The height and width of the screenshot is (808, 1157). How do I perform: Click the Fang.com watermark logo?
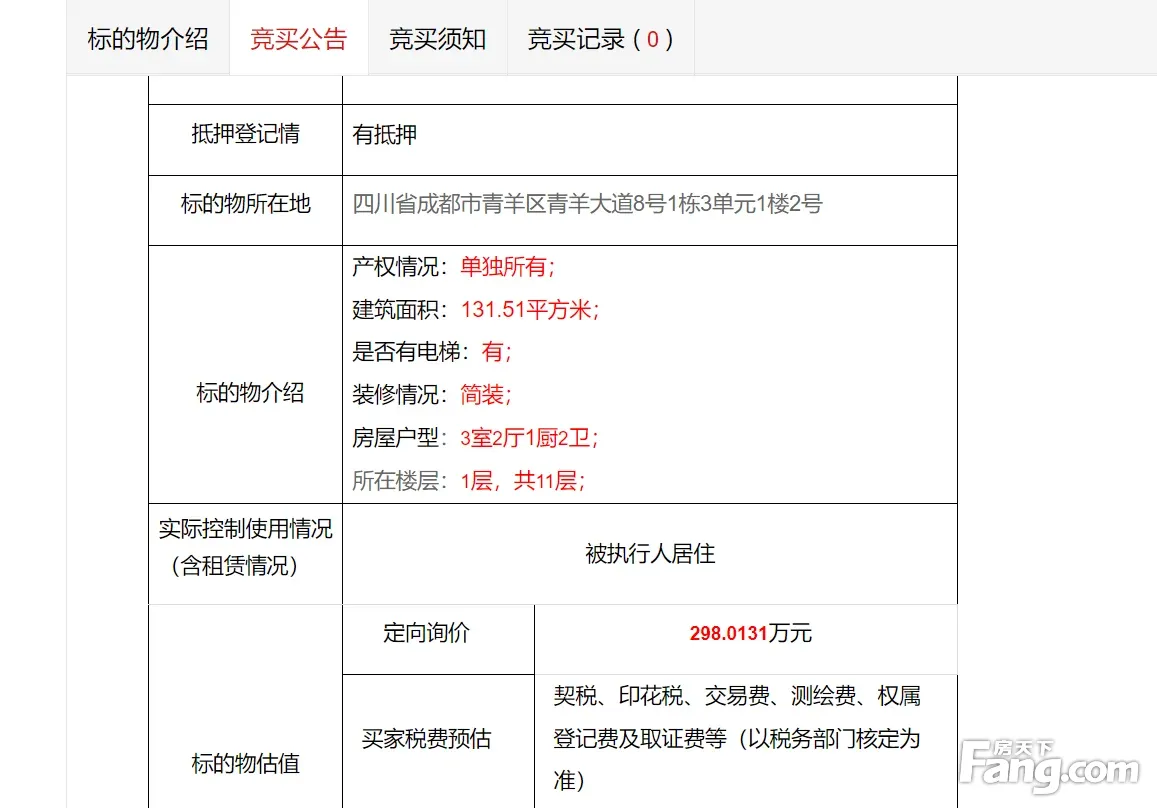click(x=1049, y=766)
